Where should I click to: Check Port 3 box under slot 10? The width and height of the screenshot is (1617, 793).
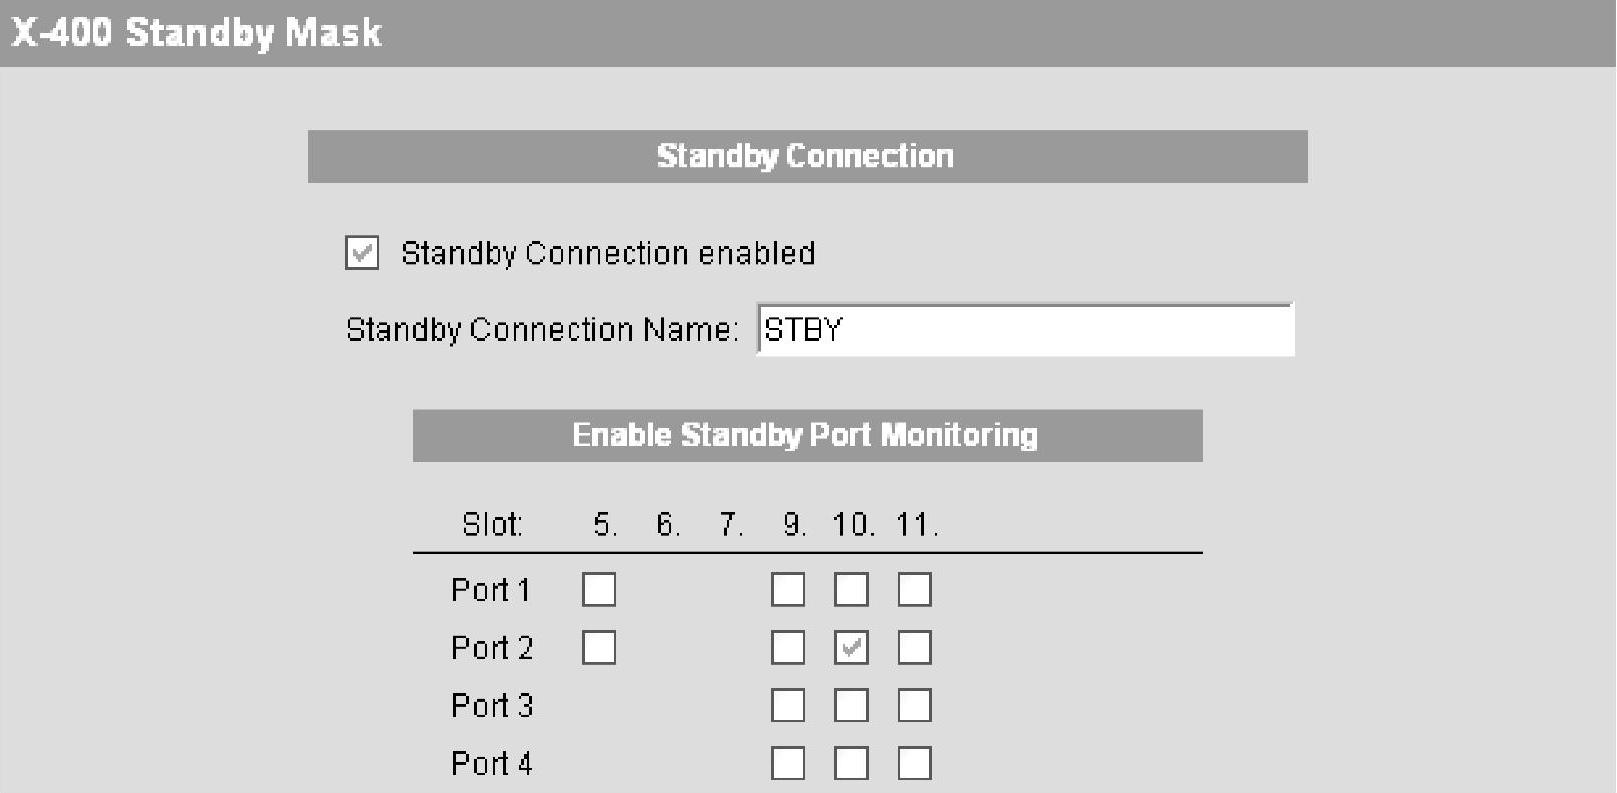851,706
